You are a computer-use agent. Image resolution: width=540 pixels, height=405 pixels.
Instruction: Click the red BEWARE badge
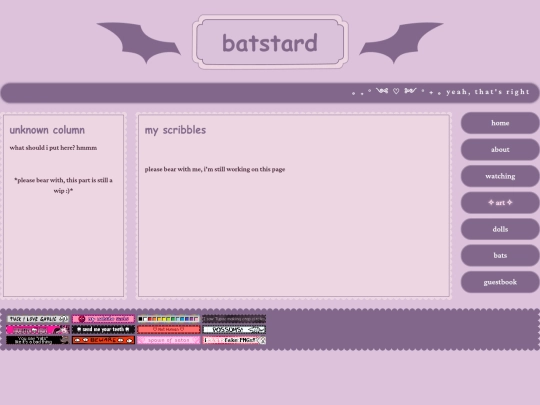coord(103,340)
